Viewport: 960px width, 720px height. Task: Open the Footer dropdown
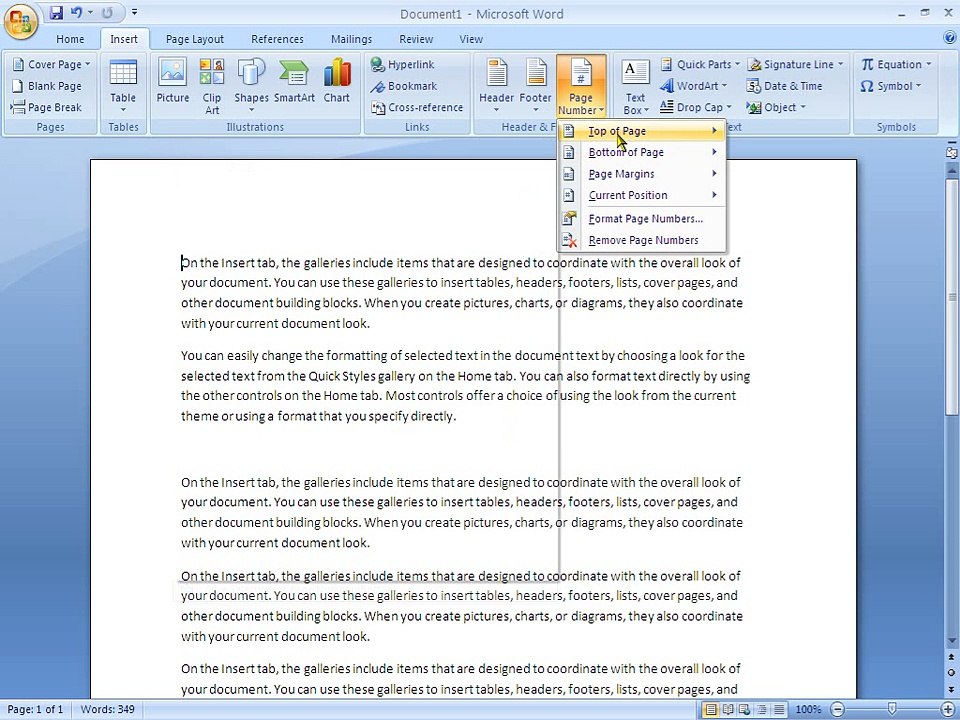pyautogui.click(x=536, y=86)
